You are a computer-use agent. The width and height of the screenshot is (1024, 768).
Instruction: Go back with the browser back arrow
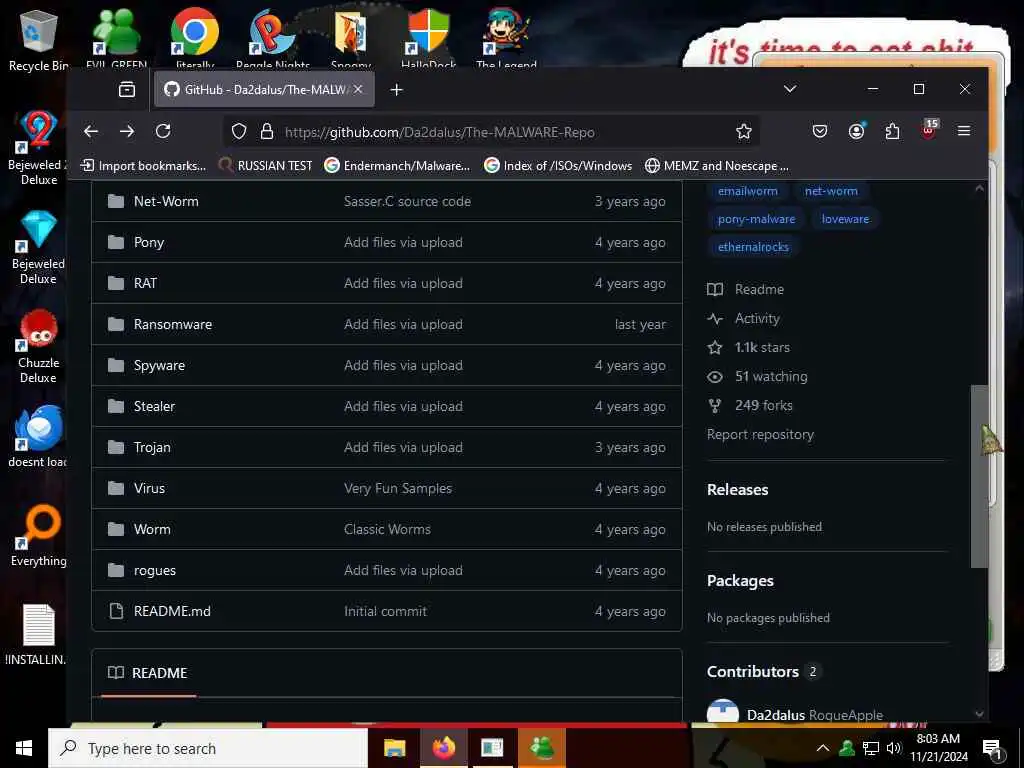[91, 131]
